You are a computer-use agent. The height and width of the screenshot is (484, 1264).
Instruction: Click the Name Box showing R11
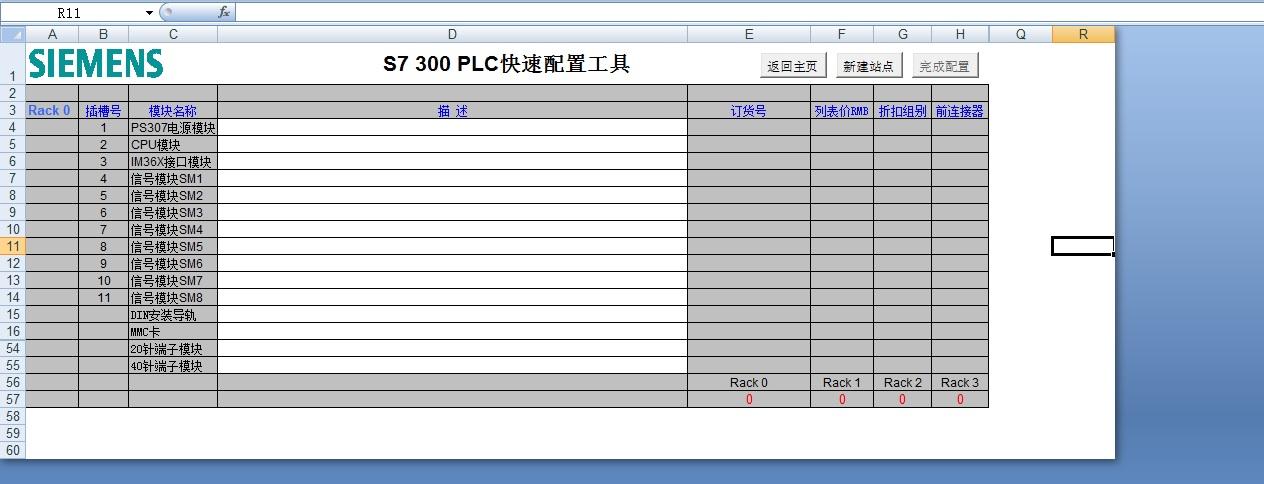coord(72,12)
